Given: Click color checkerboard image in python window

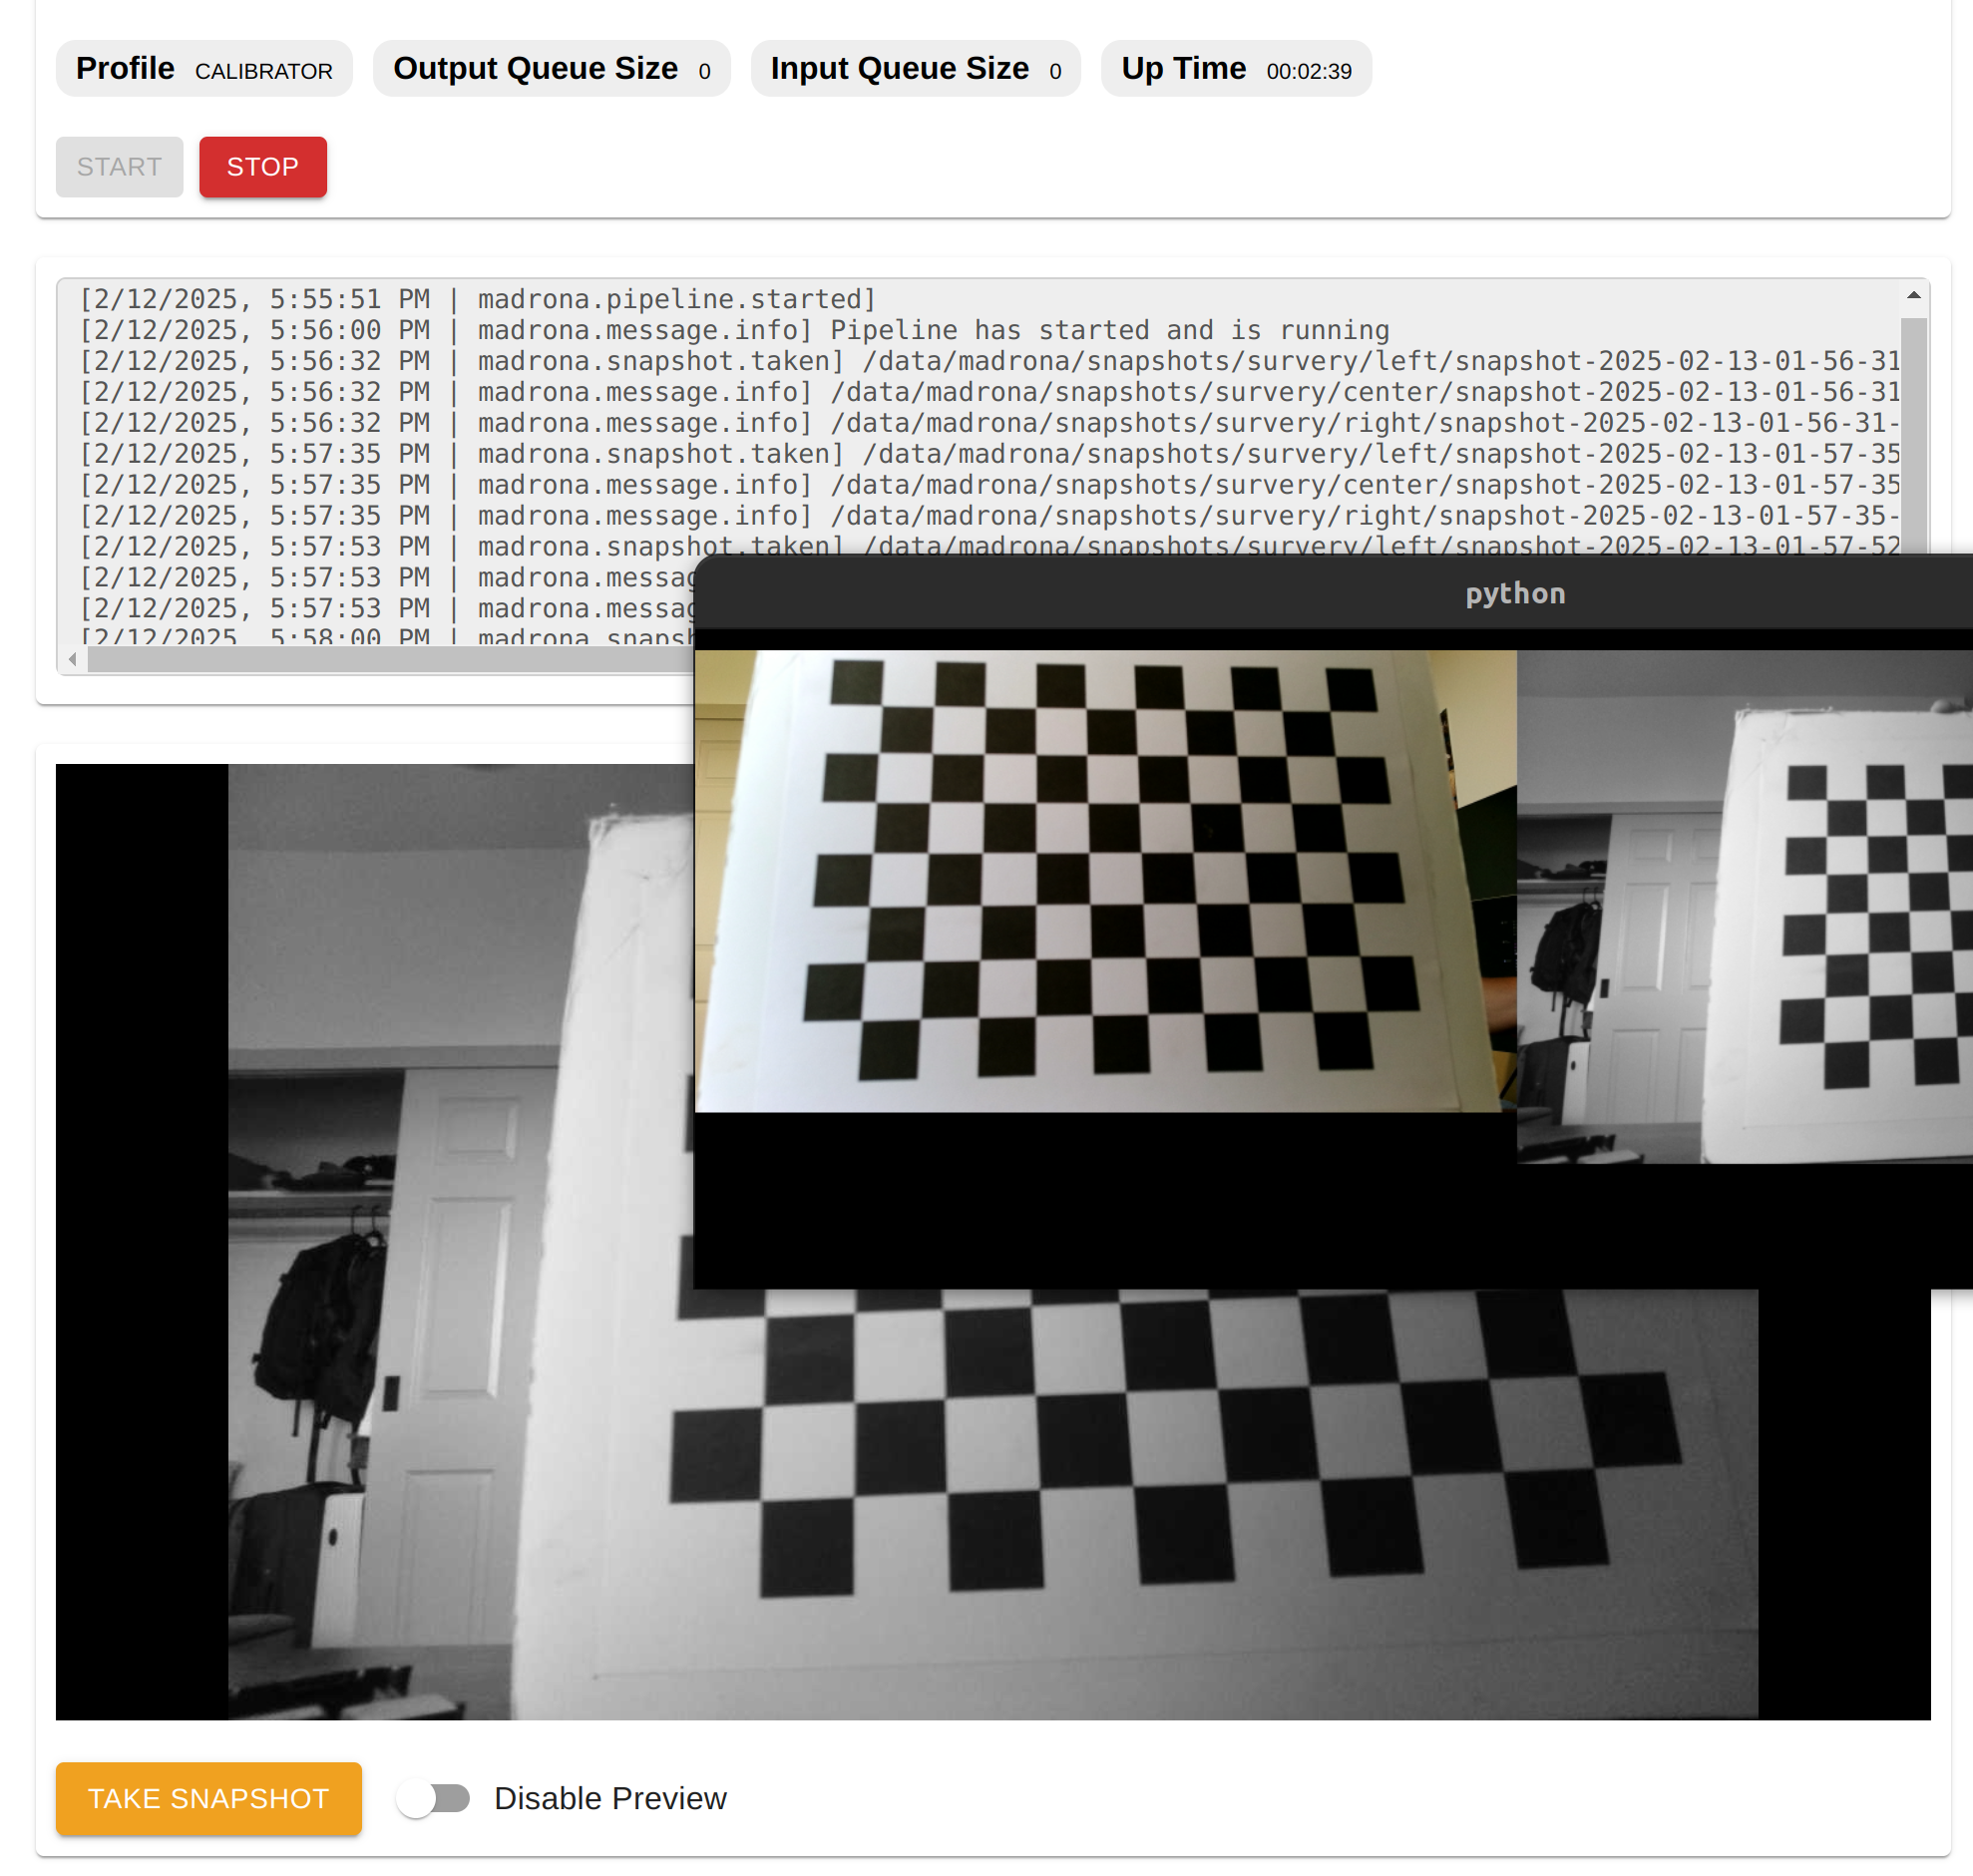Looking at the screenshot, I should [1105, 880].
